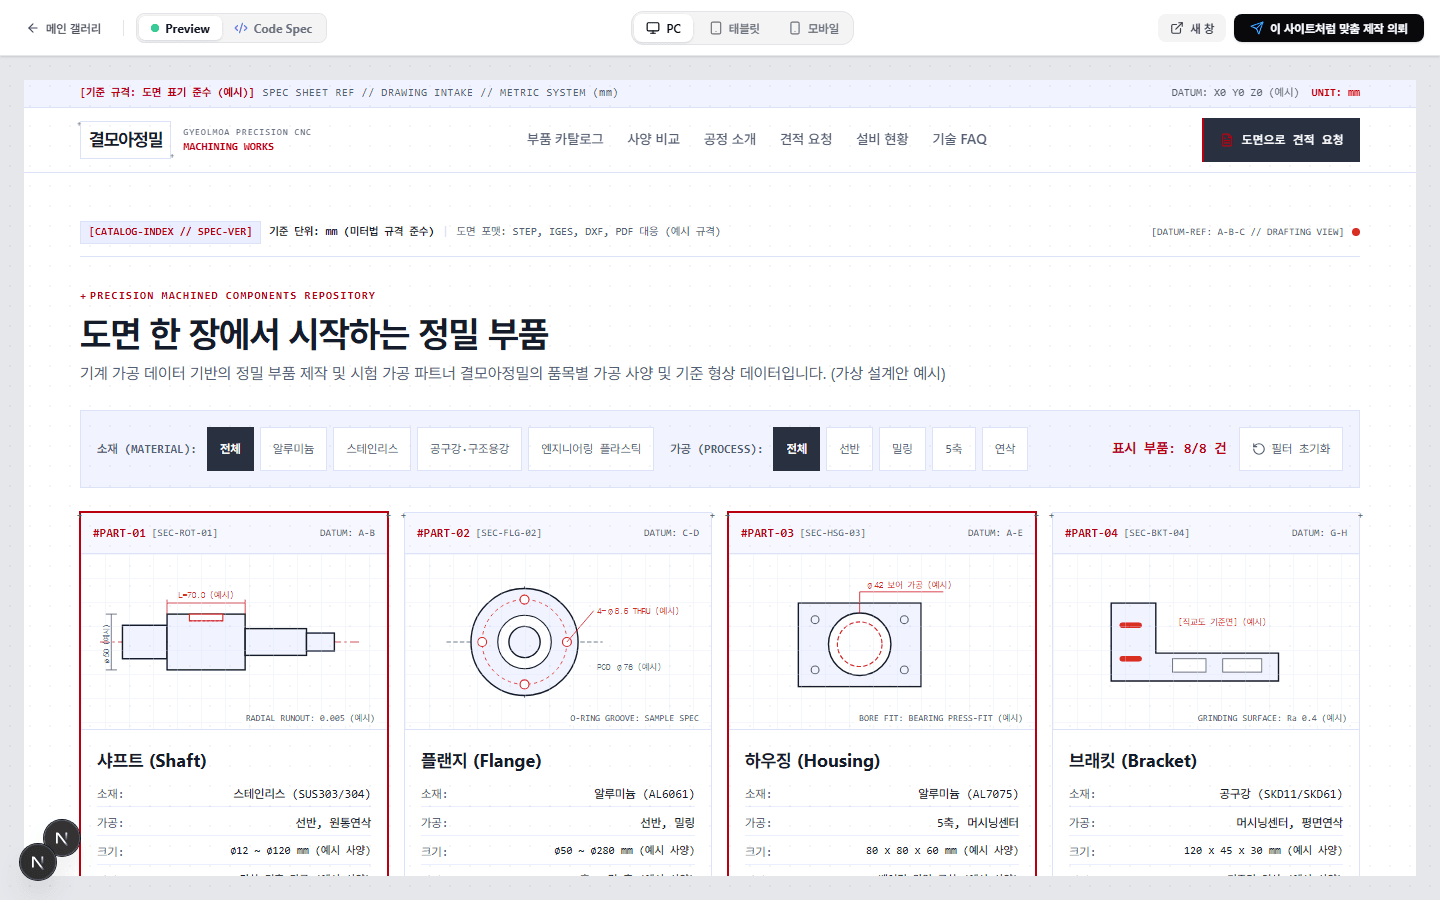Open preview in 새 창
Image resolution: width=1440 pixels, height=900 pixels.
click(1192, 28)
